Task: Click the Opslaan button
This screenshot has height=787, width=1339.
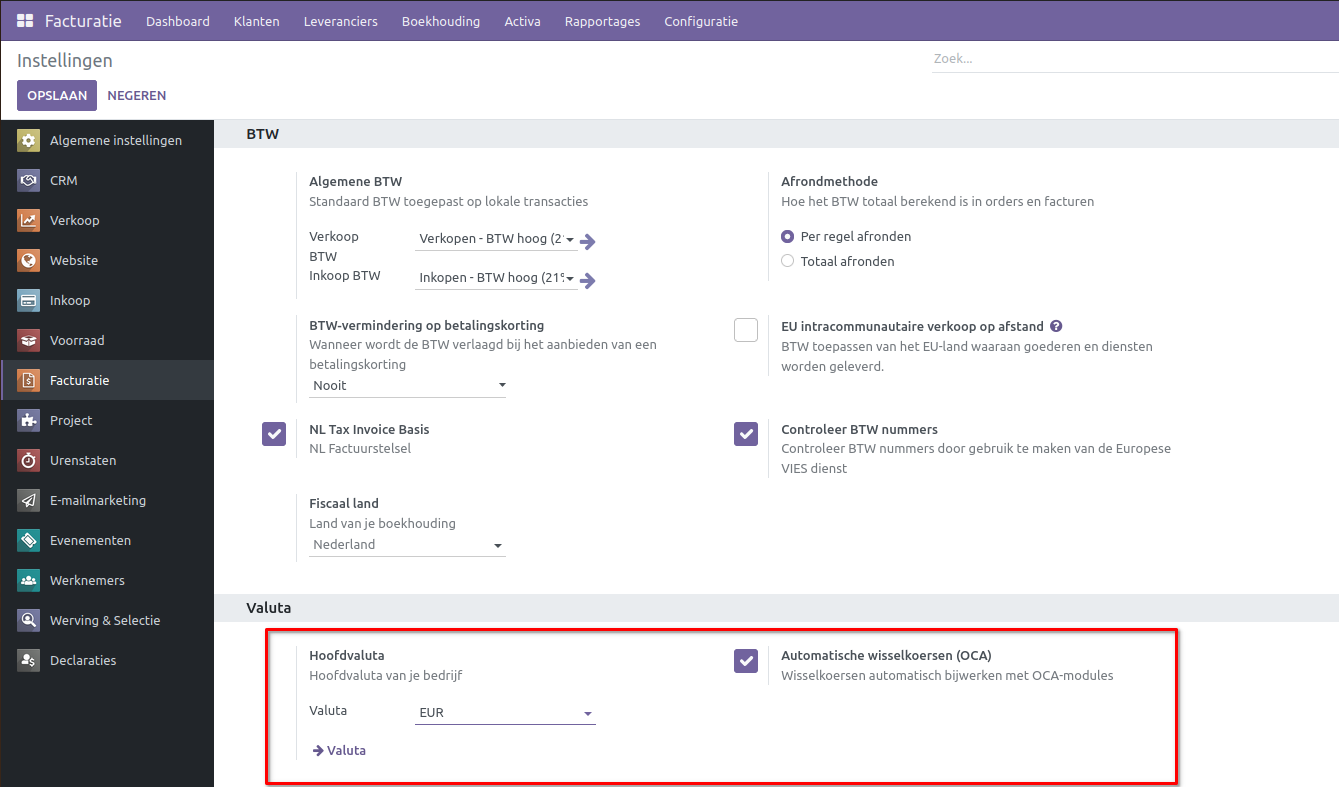Action: pos(57,96)
